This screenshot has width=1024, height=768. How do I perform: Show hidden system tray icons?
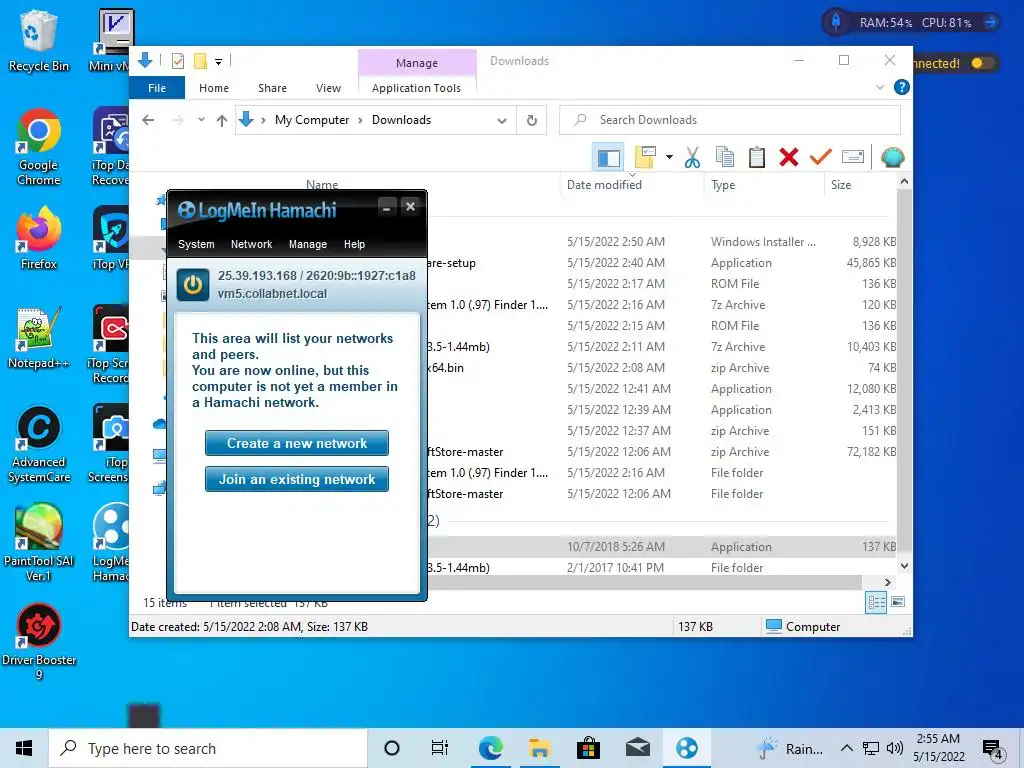click(846, 748)
